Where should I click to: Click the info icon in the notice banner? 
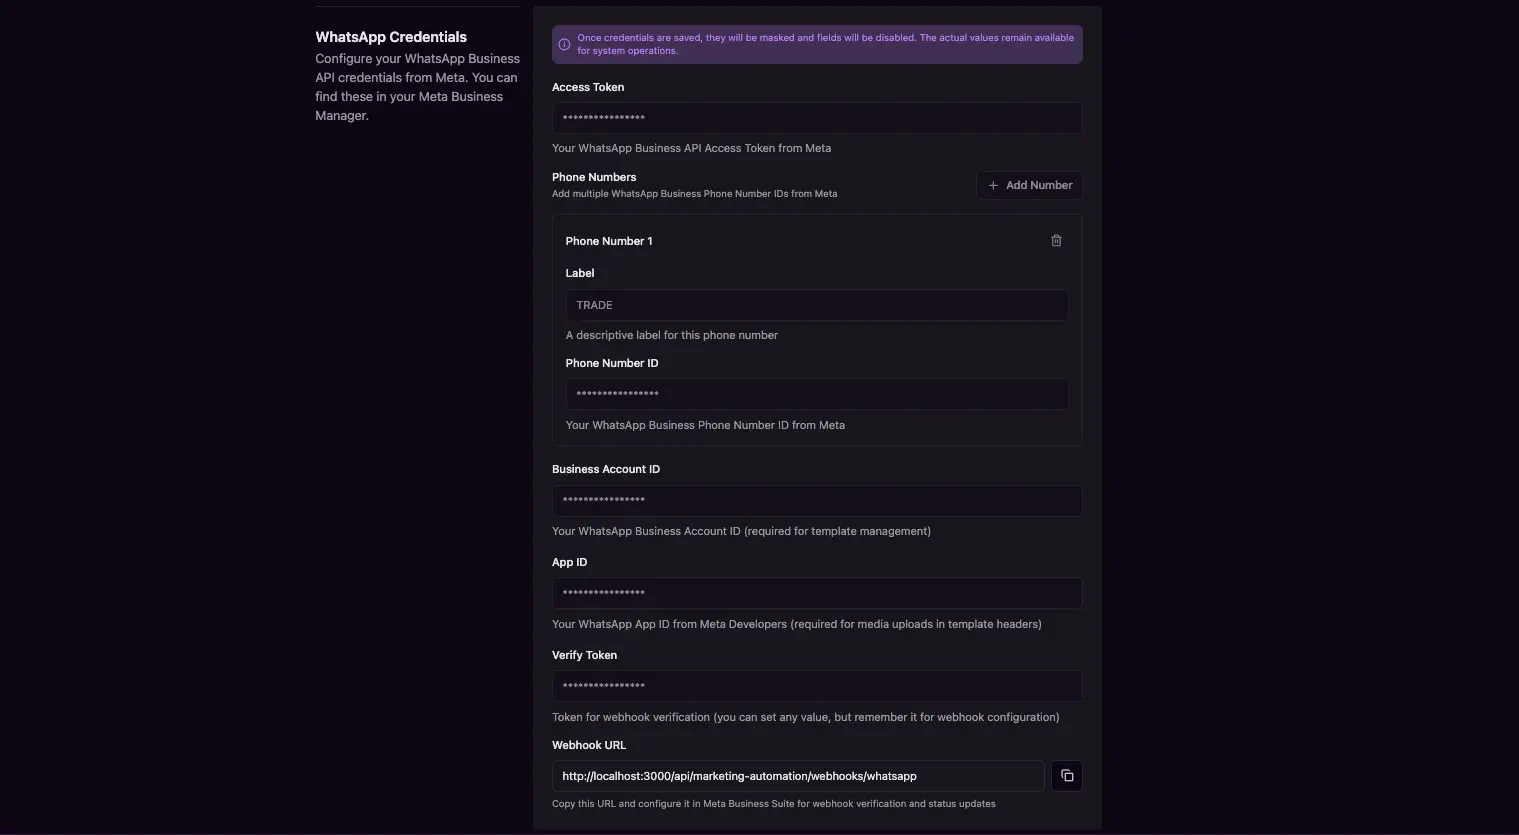coord(564,44)
